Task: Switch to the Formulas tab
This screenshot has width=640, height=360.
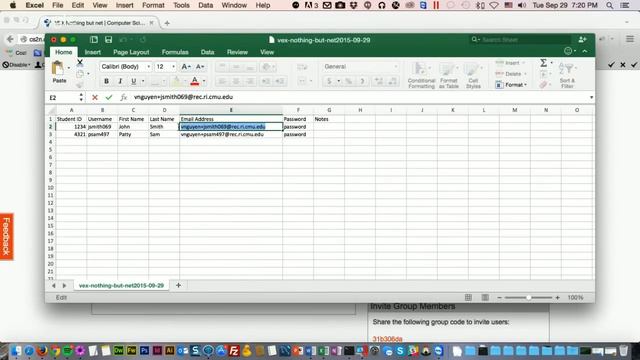Action: click(175, 52)
